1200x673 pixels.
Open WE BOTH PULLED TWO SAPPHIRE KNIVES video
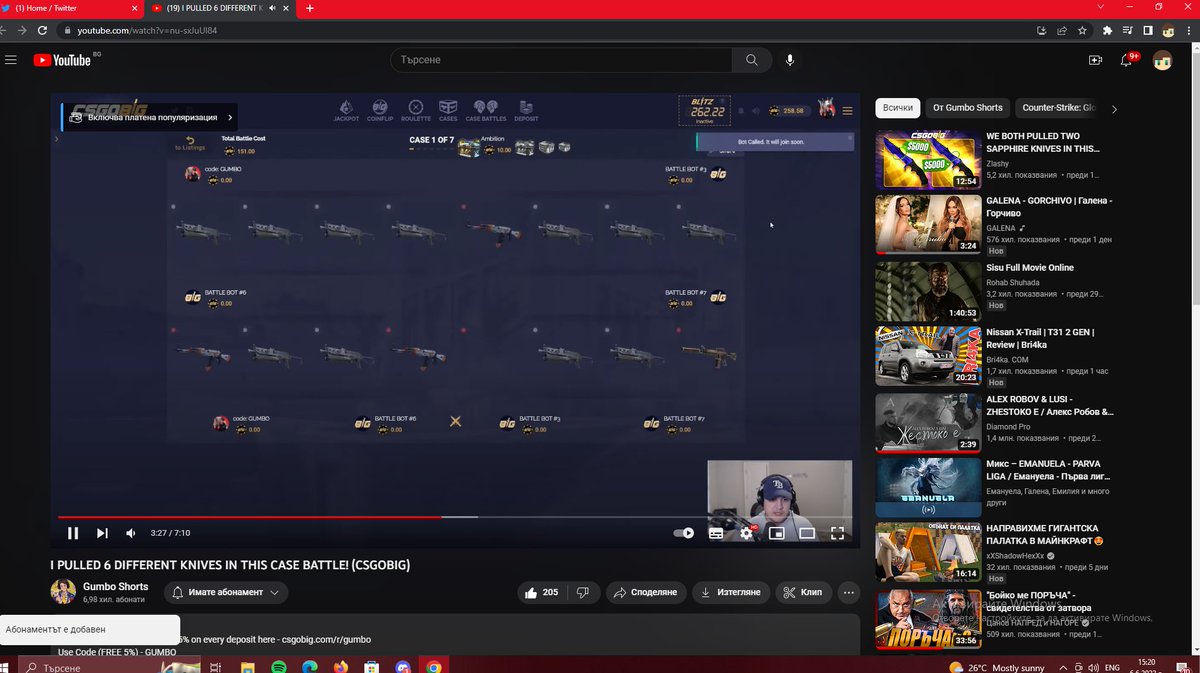pyautogui.click(x=1041, y=142)
